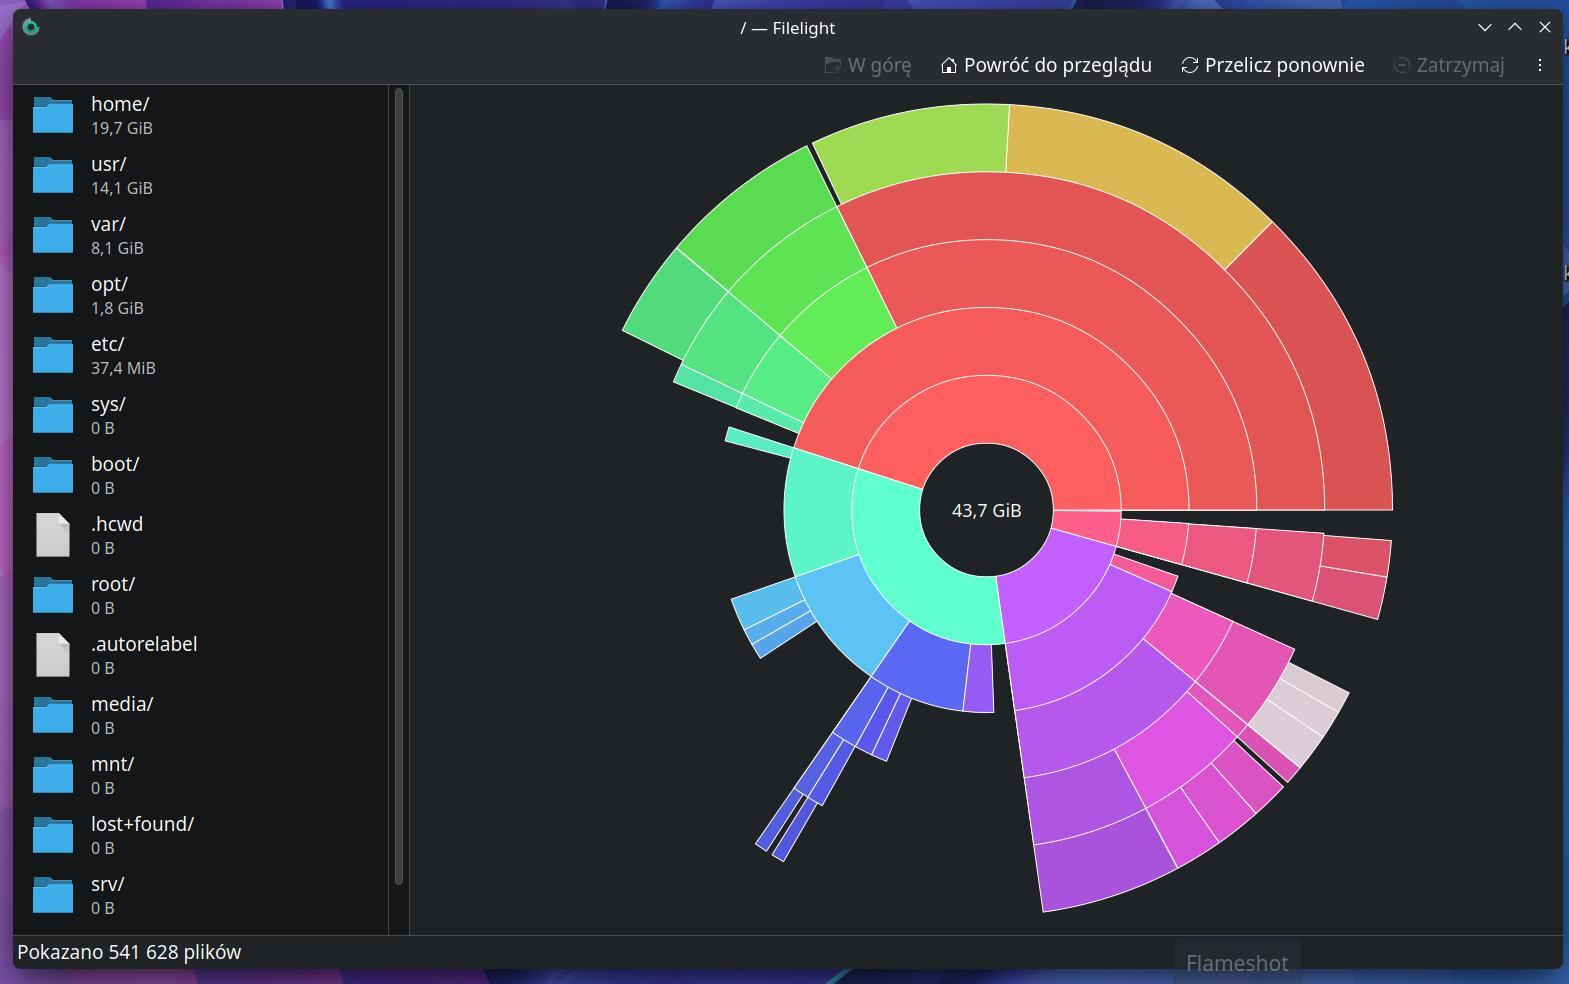Screen dimensions: 1569x984
Task: Click the .autorelabel file icon
Action: 53,655
